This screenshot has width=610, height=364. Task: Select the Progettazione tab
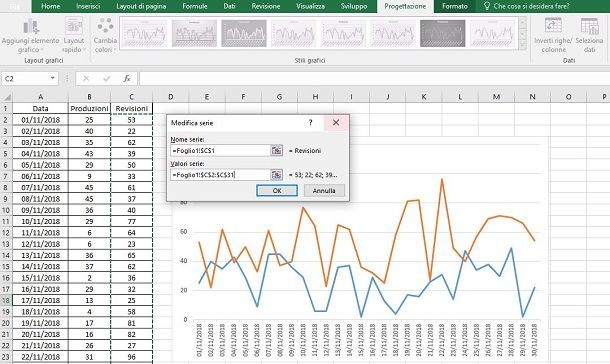[x=405, y=6]
